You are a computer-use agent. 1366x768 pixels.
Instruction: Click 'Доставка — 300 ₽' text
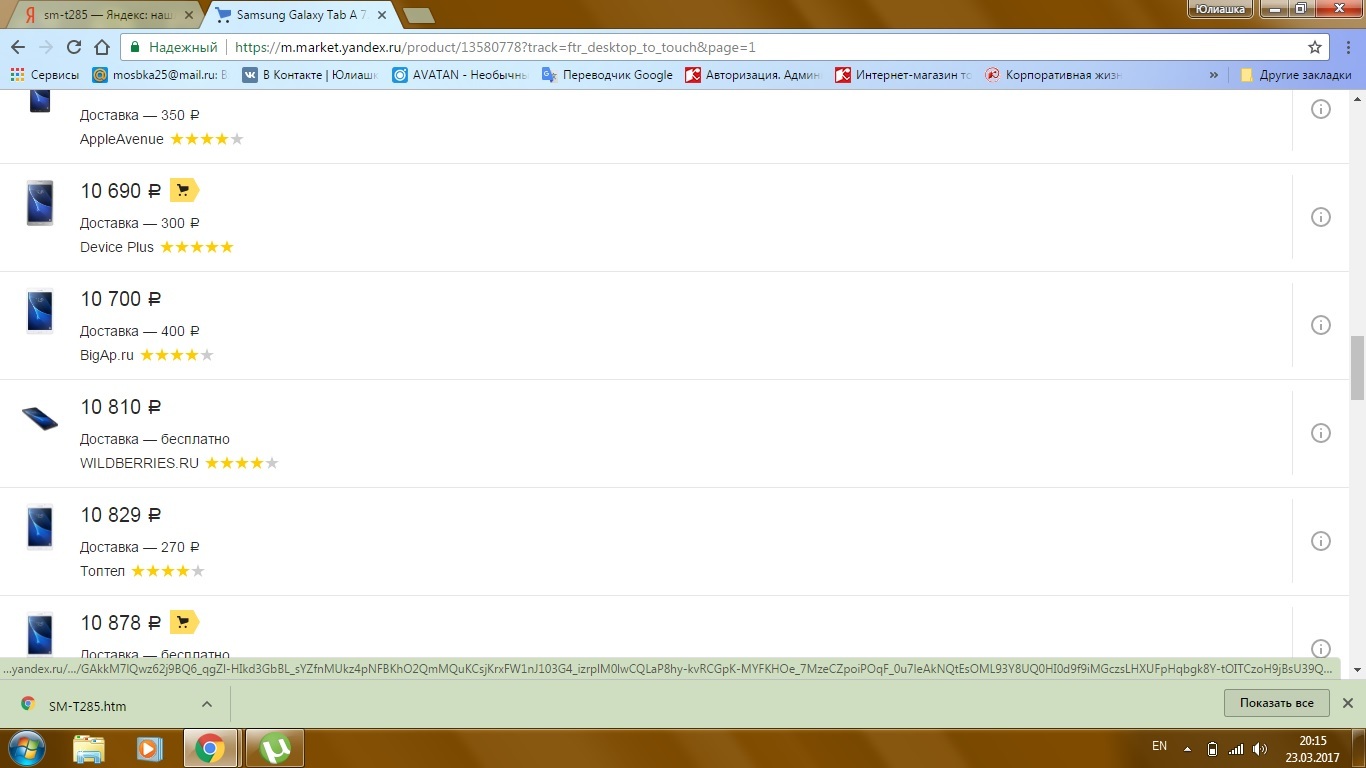click(140, 223)
